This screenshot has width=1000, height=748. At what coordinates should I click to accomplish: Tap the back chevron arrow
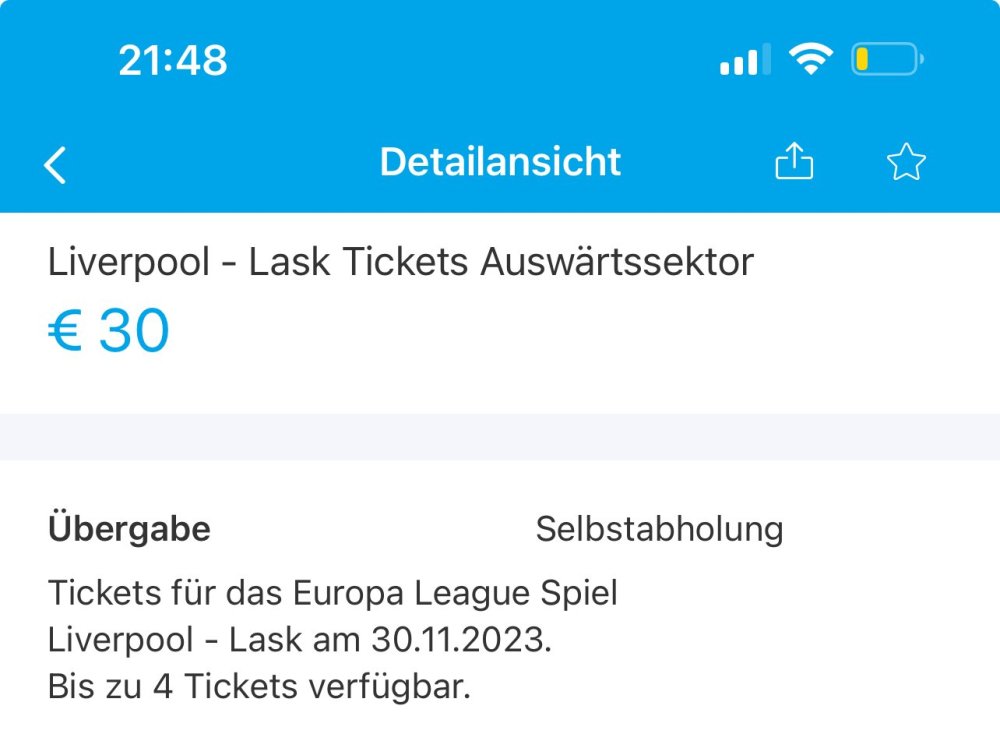[x=56, y=164]
